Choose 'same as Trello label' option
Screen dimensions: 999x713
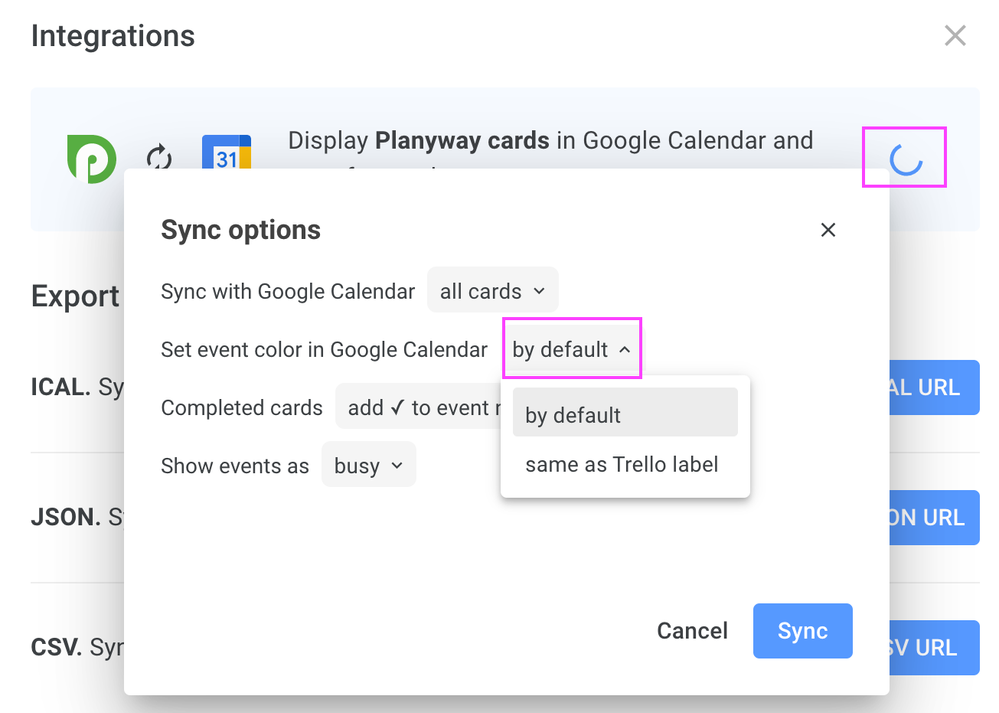tap(622, 464)
